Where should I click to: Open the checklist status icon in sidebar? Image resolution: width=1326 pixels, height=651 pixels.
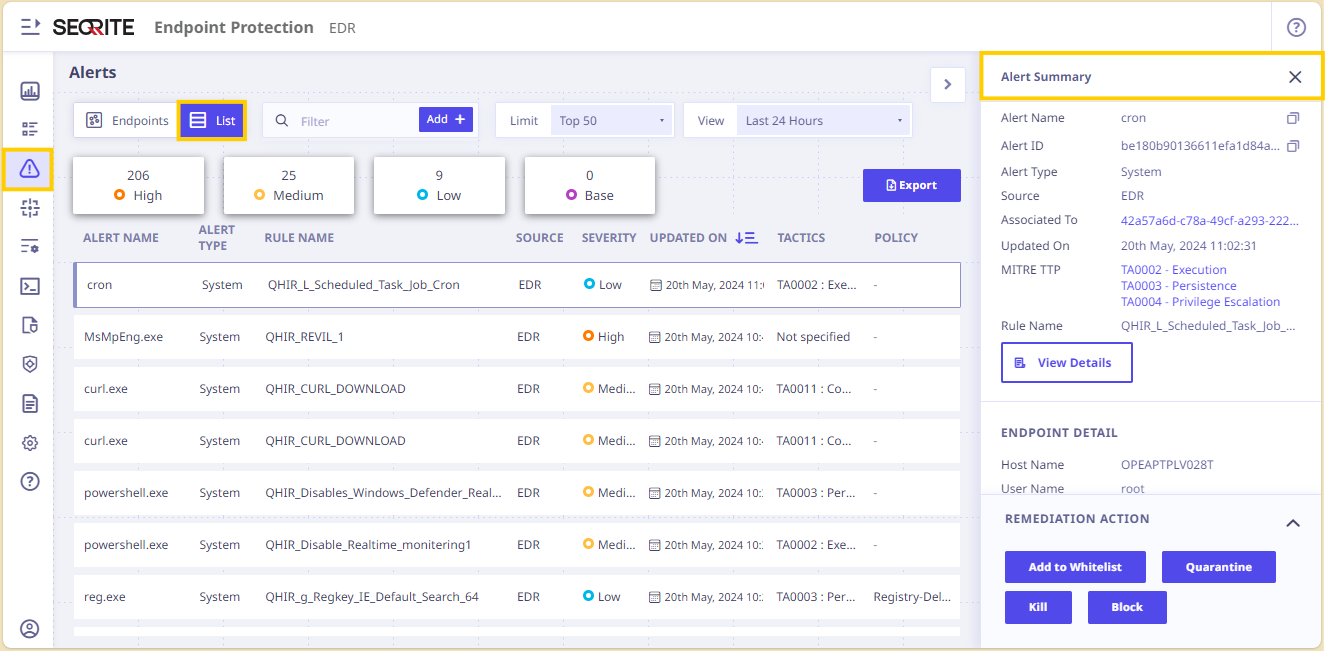pyautogui.click(x=30, y=129)
